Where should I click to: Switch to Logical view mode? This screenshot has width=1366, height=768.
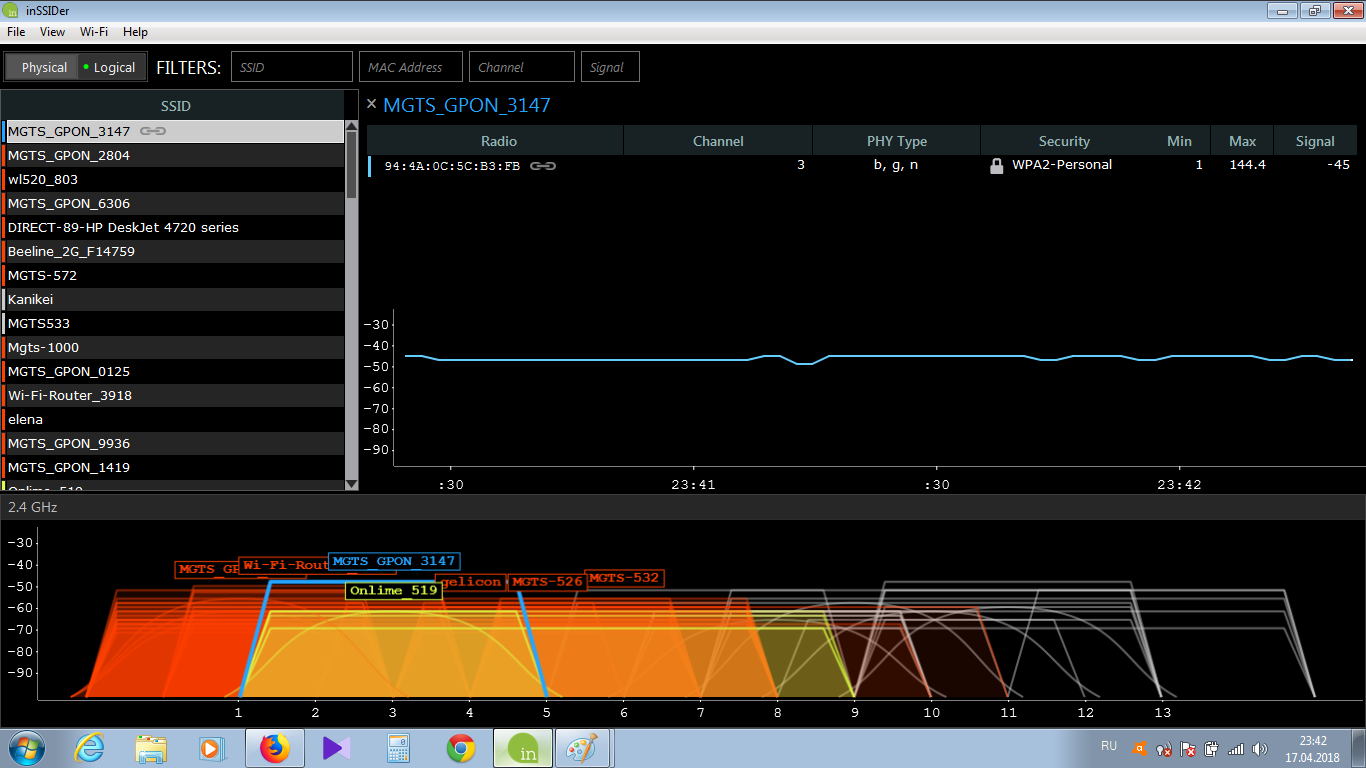[112, 68]
